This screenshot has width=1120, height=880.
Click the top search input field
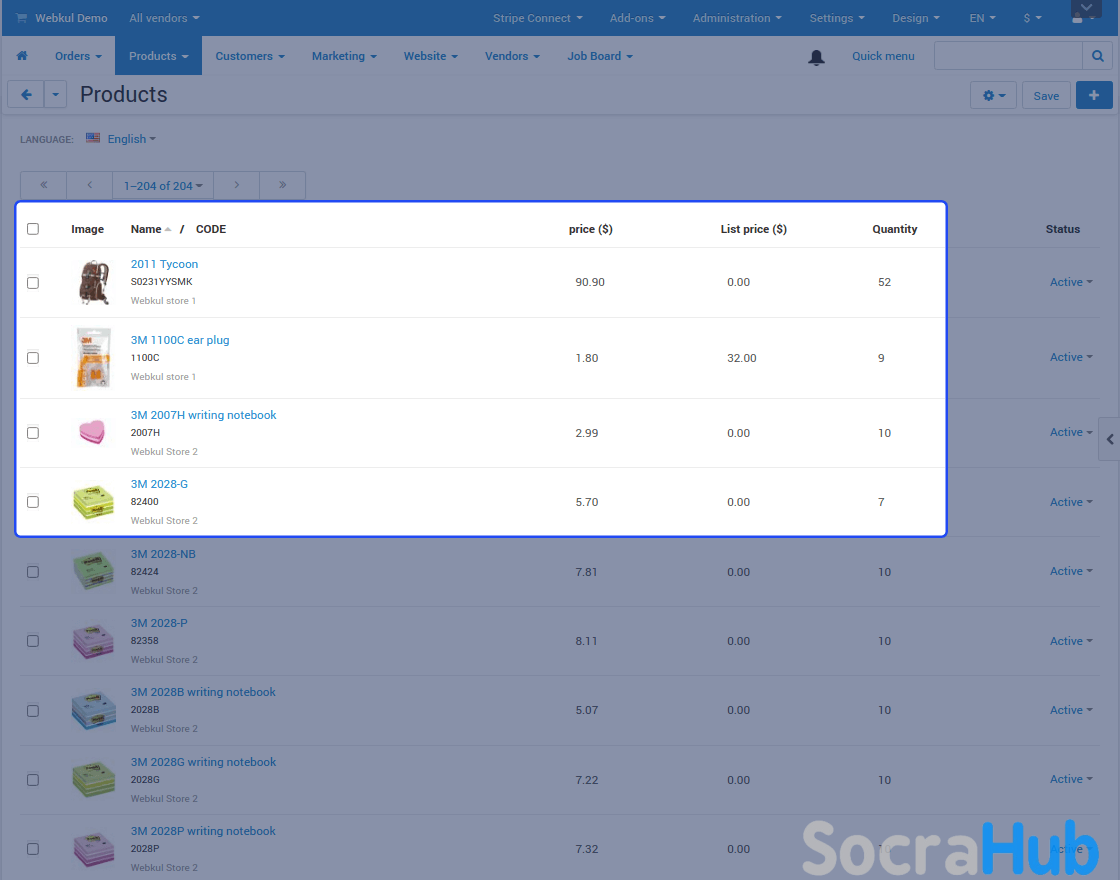(x=1009, y=56)
